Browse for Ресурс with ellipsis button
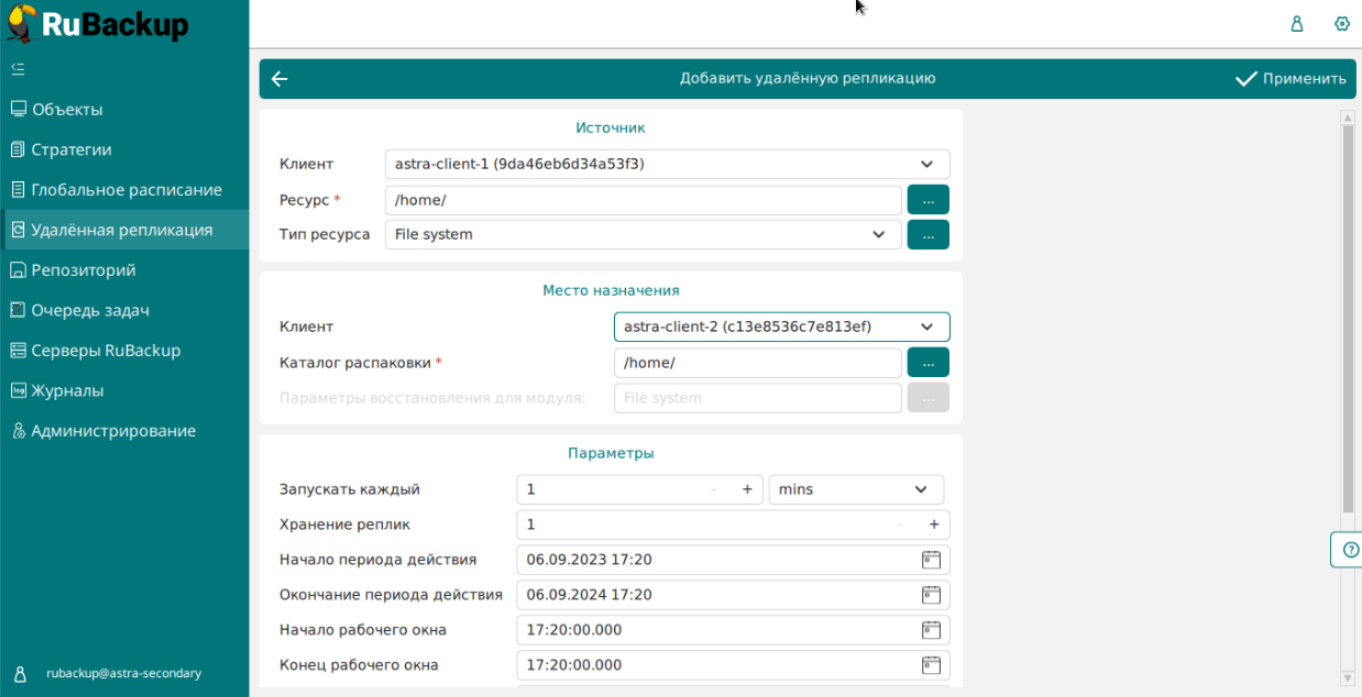1362x697 pixels. (928, 200)
